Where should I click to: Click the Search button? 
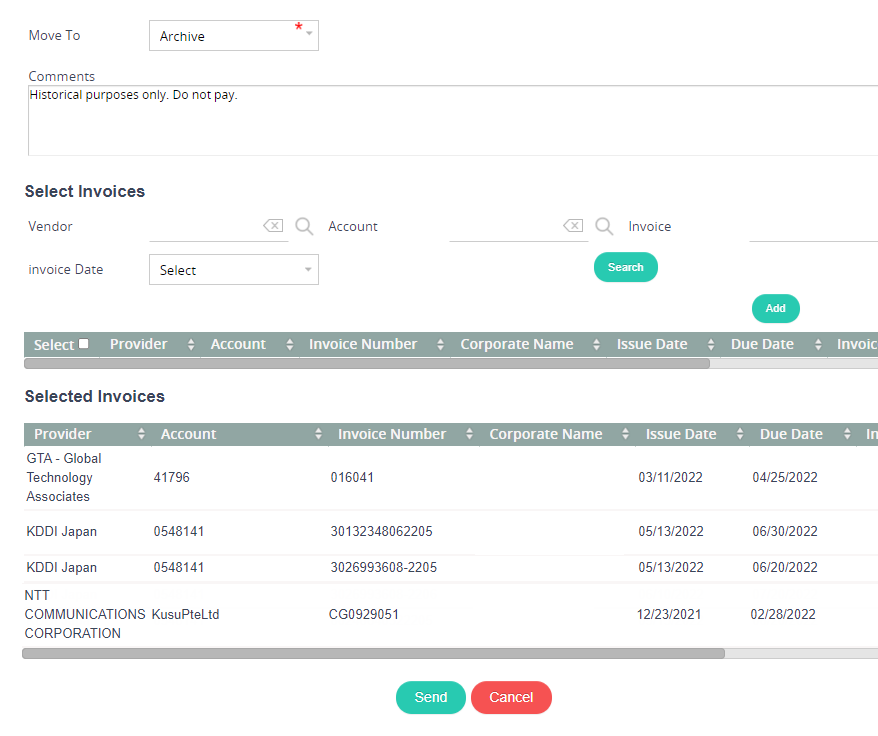pyautogui.click(x=625, y=267)
